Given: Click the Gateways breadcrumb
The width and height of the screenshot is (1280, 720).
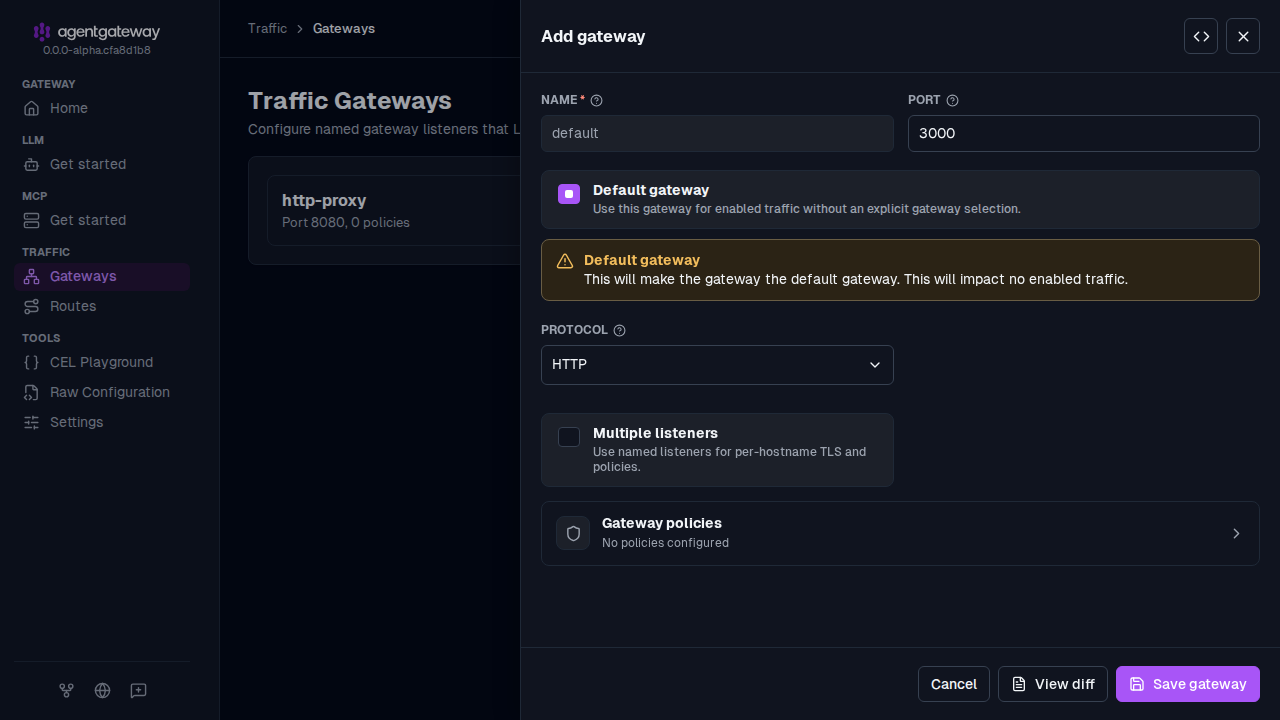Looking at the screenshot, I should click(x=344, y=28).
